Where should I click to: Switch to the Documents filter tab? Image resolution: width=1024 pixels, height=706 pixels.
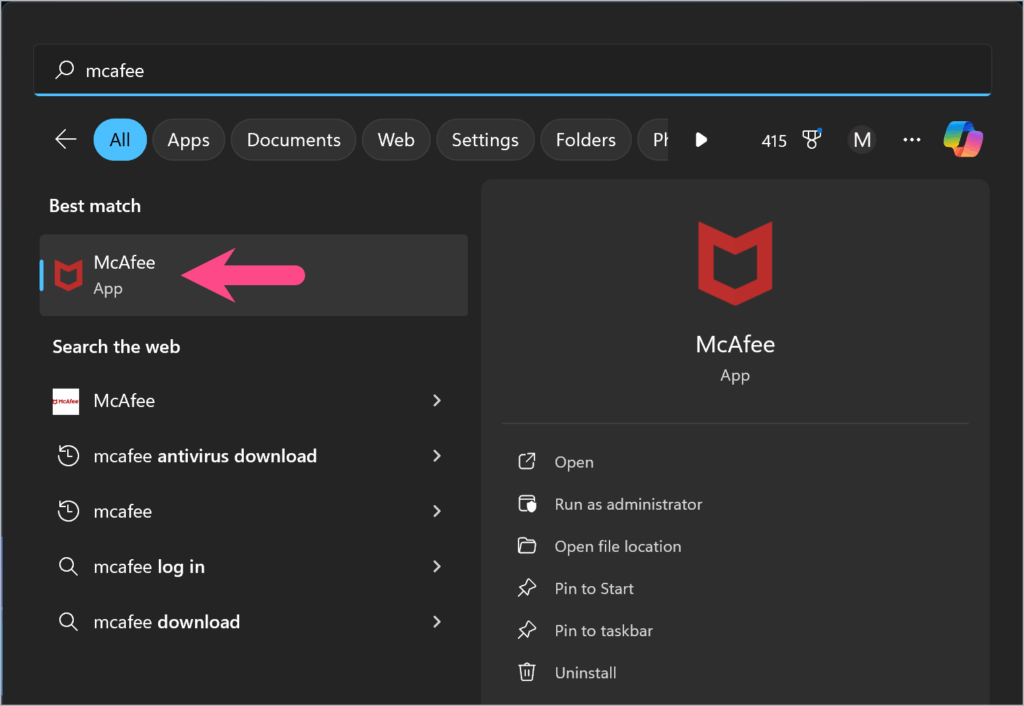pos(293,140)
